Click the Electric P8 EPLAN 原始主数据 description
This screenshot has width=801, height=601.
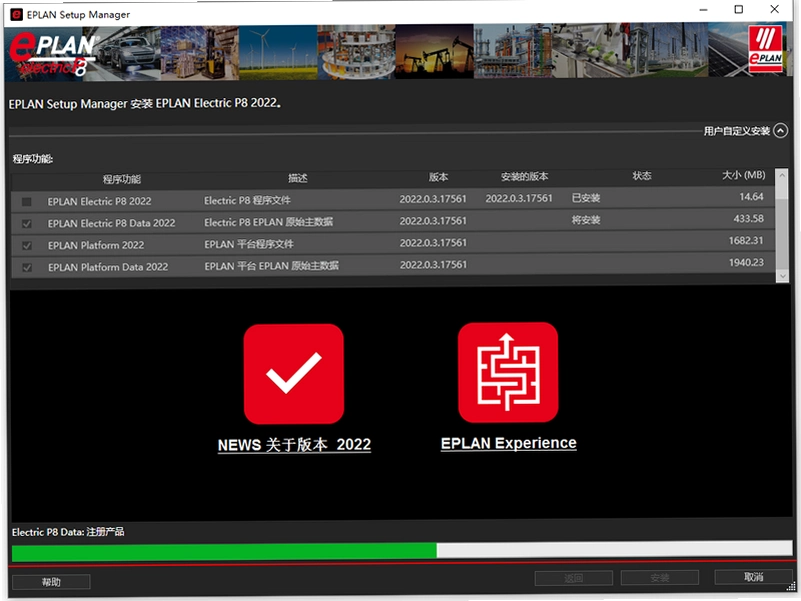pos(269,222)
